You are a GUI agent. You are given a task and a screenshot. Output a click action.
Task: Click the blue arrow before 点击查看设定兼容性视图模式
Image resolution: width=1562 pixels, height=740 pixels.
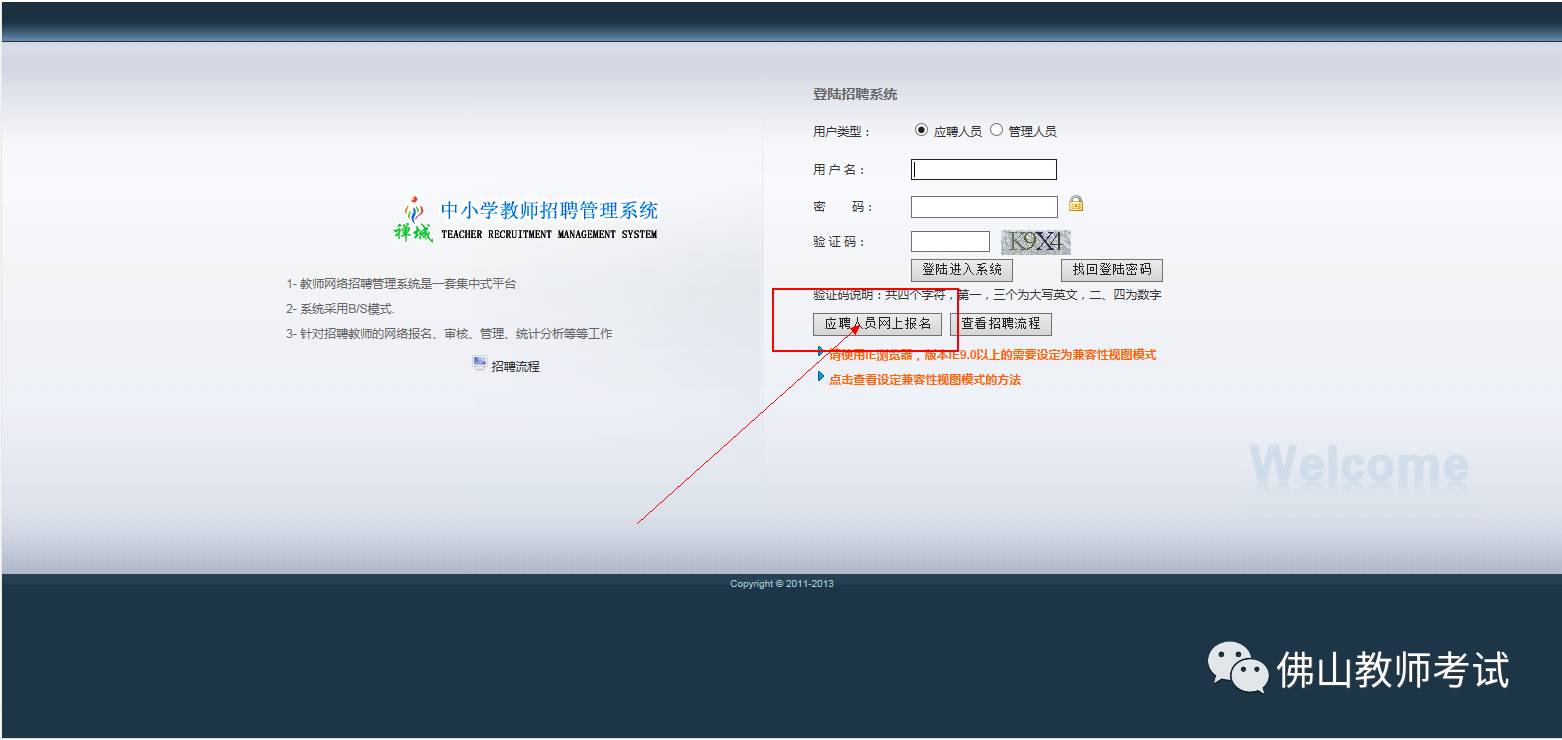tap(821, 377)
